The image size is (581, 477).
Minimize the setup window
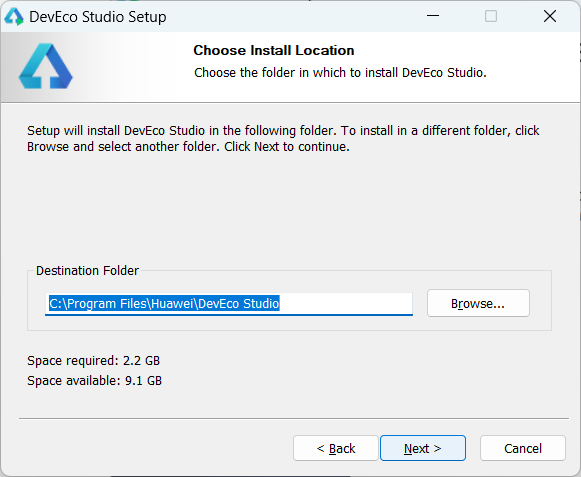pos(432,16)
